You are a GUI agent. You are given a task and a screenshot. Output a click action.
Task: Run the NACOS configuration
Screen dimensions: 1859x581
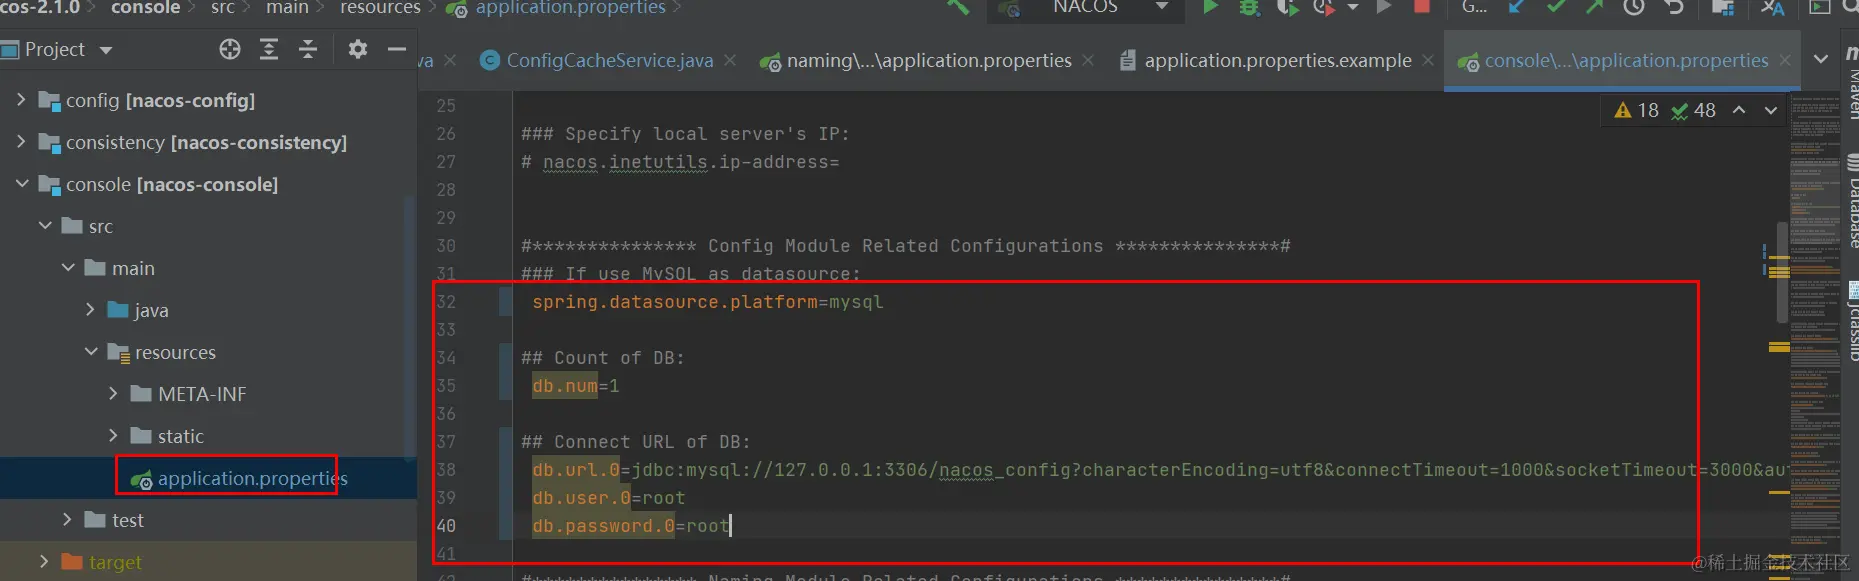coord(1210,7)
